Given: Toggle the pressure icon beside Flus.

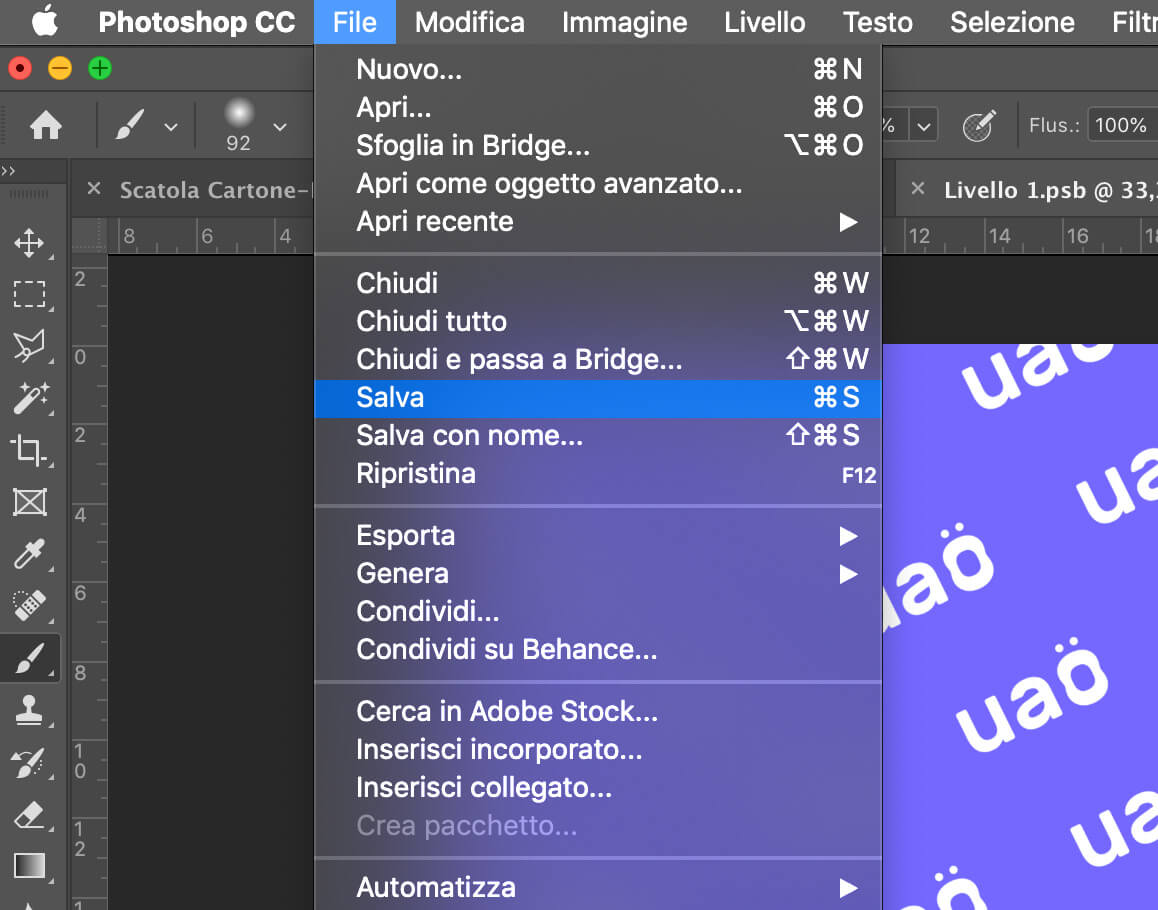Looking at the screenshot, I should 978,126.
